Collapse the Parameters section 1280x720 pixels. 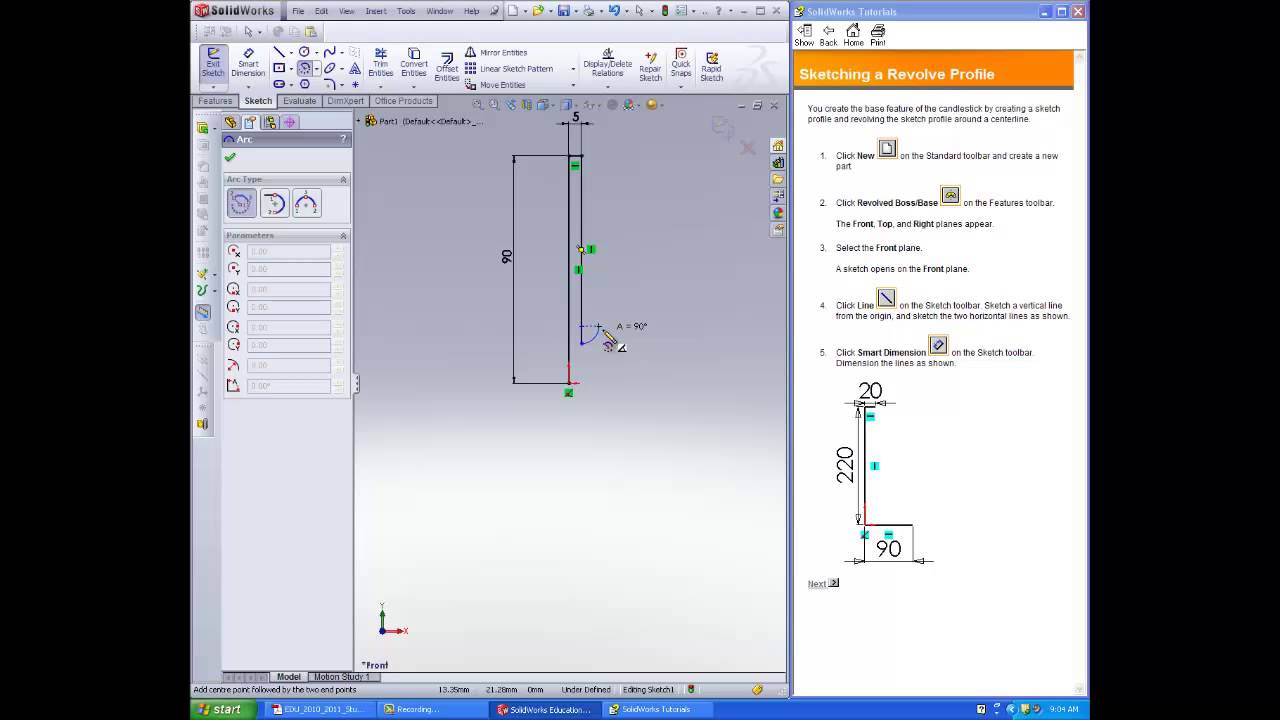tap(343, 235)
